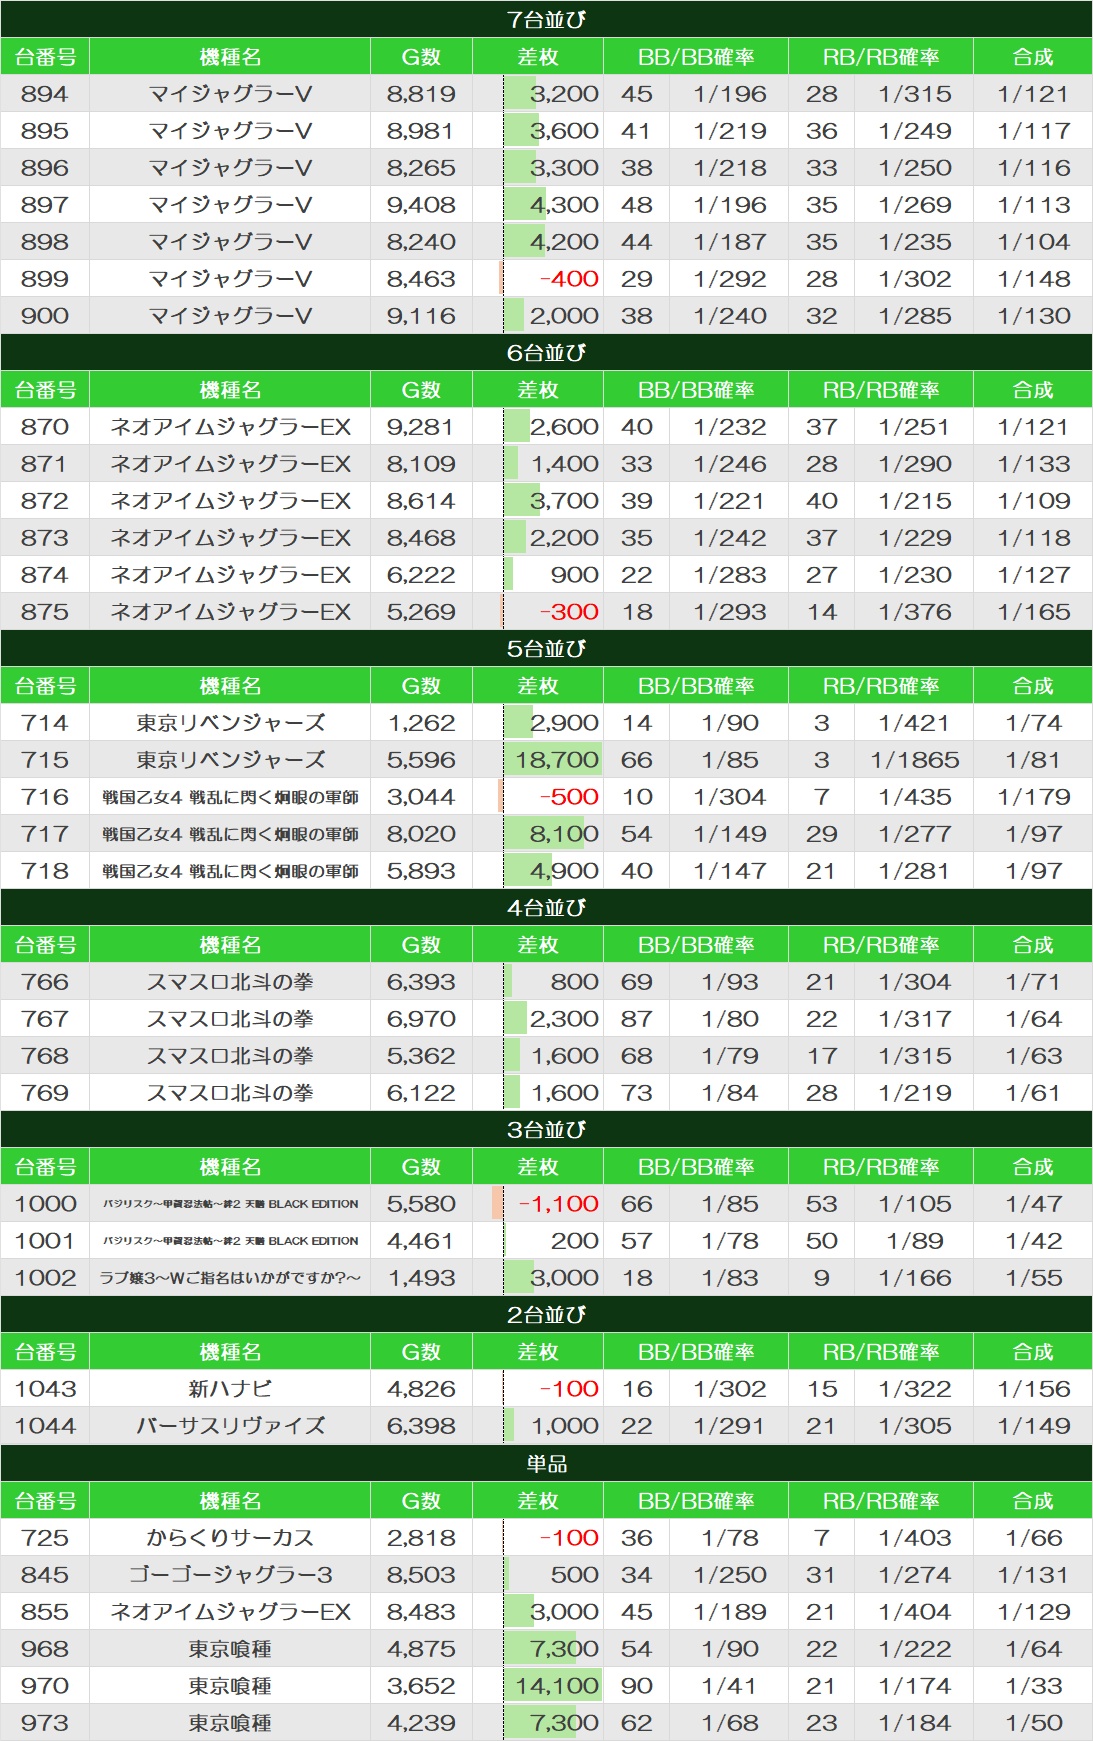Screen dimensions: 1093x1741
Task: Click RB rate 1/404 in row 855
Action: click(915, 1612)
